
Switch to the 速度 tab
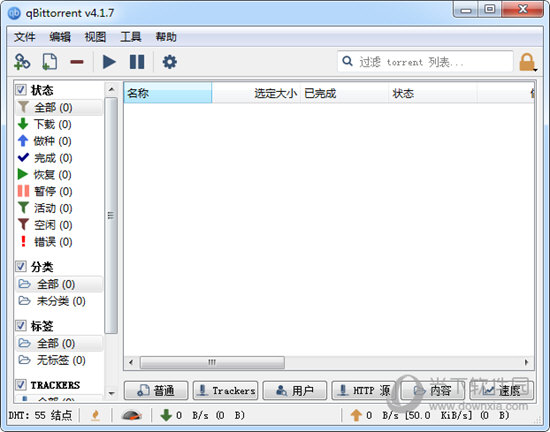(x=502, y=390)
